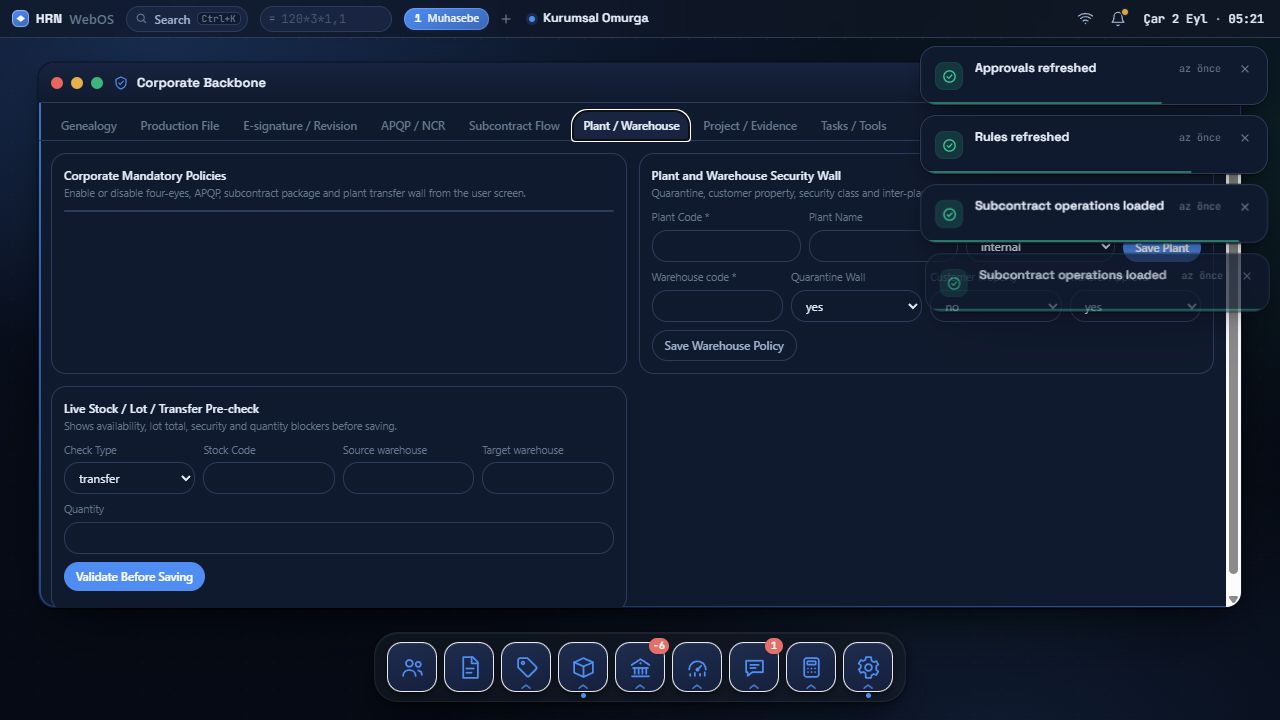The width and height of the screenshot is (1280, 720).
Task: Open the calculator dock app
Action: pos(811,667)
